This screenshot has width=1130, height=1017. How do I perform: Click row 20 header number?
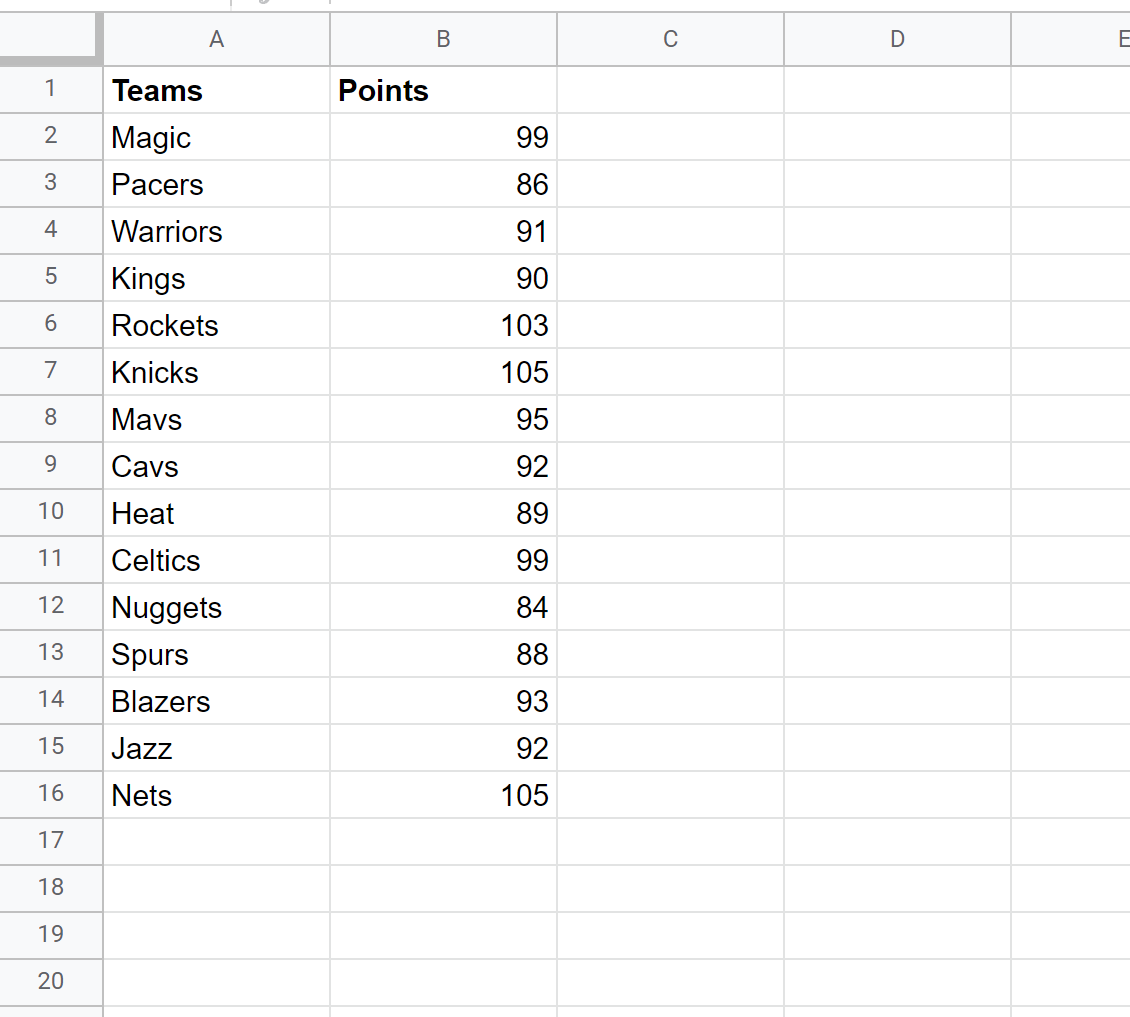(51, 982)
